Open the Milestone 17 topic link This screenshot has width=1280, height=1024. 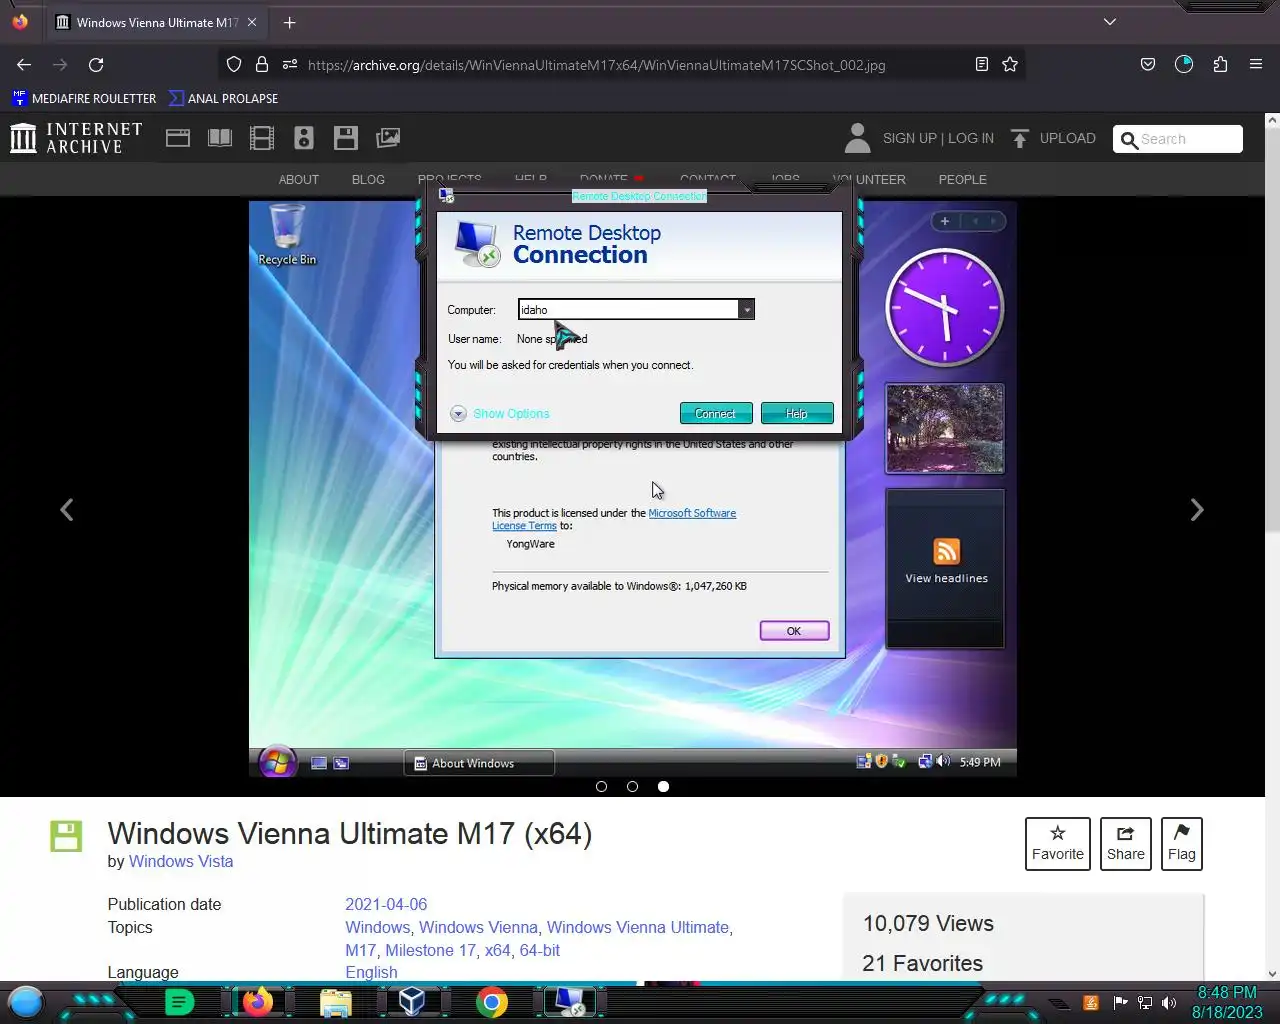430,950
